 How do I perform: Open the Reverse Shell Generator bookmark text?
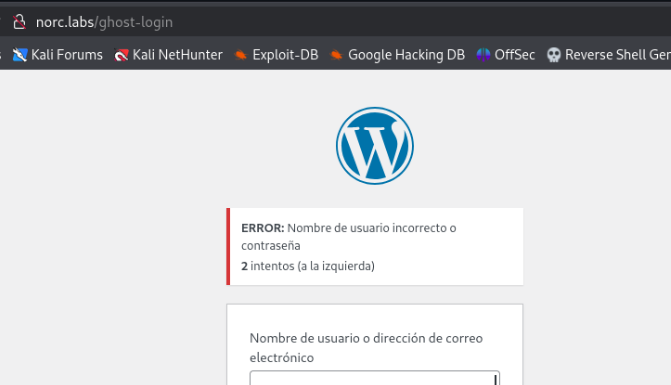coord(618,55)
